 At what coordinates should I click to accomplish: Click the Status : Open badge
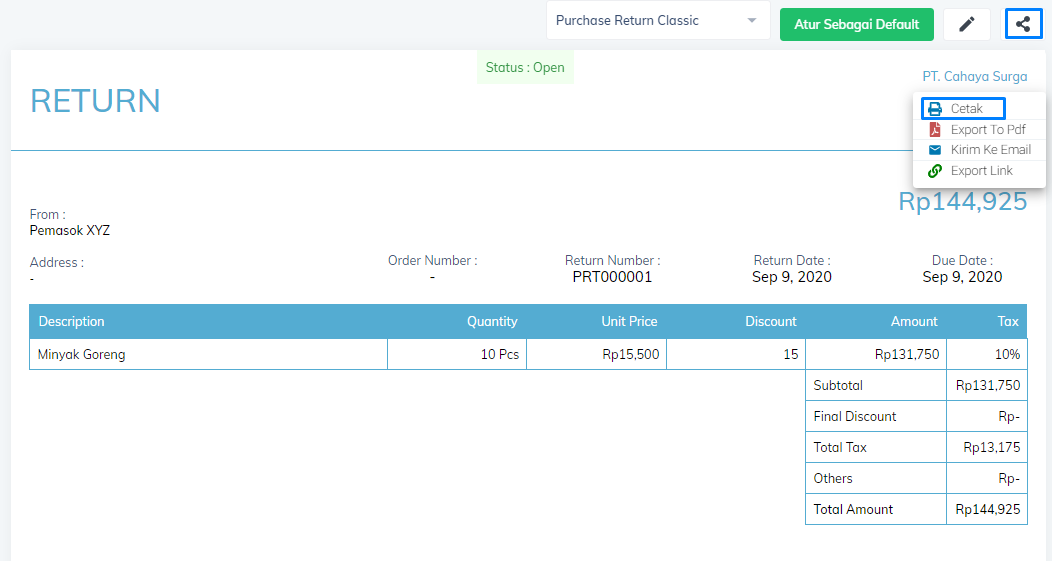tap(525, 68)
